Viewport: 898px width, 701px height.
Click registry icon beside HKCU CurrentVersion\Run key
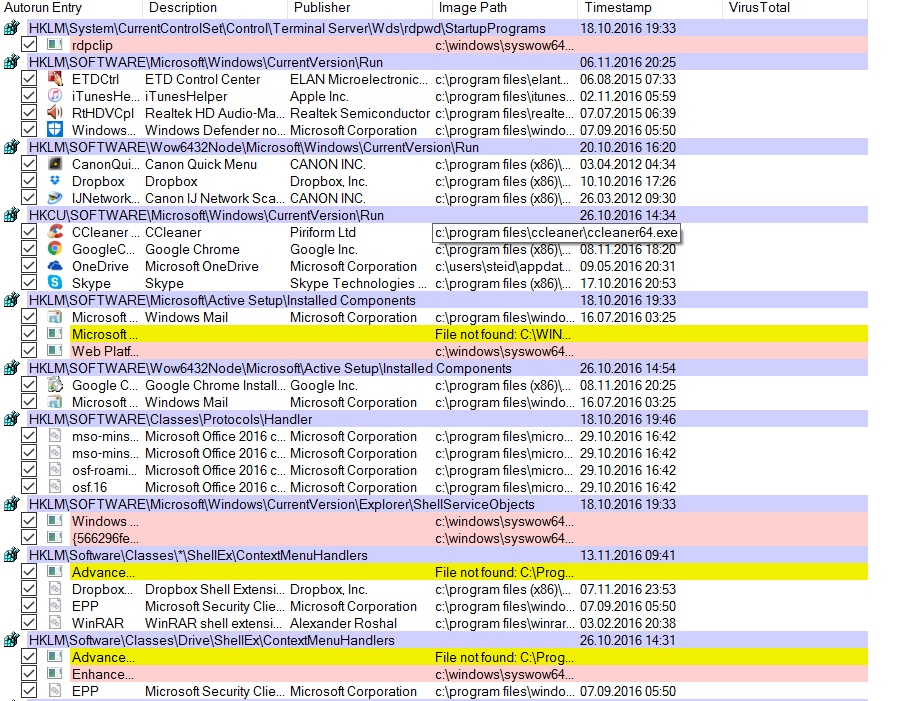(x=11, y=215)
